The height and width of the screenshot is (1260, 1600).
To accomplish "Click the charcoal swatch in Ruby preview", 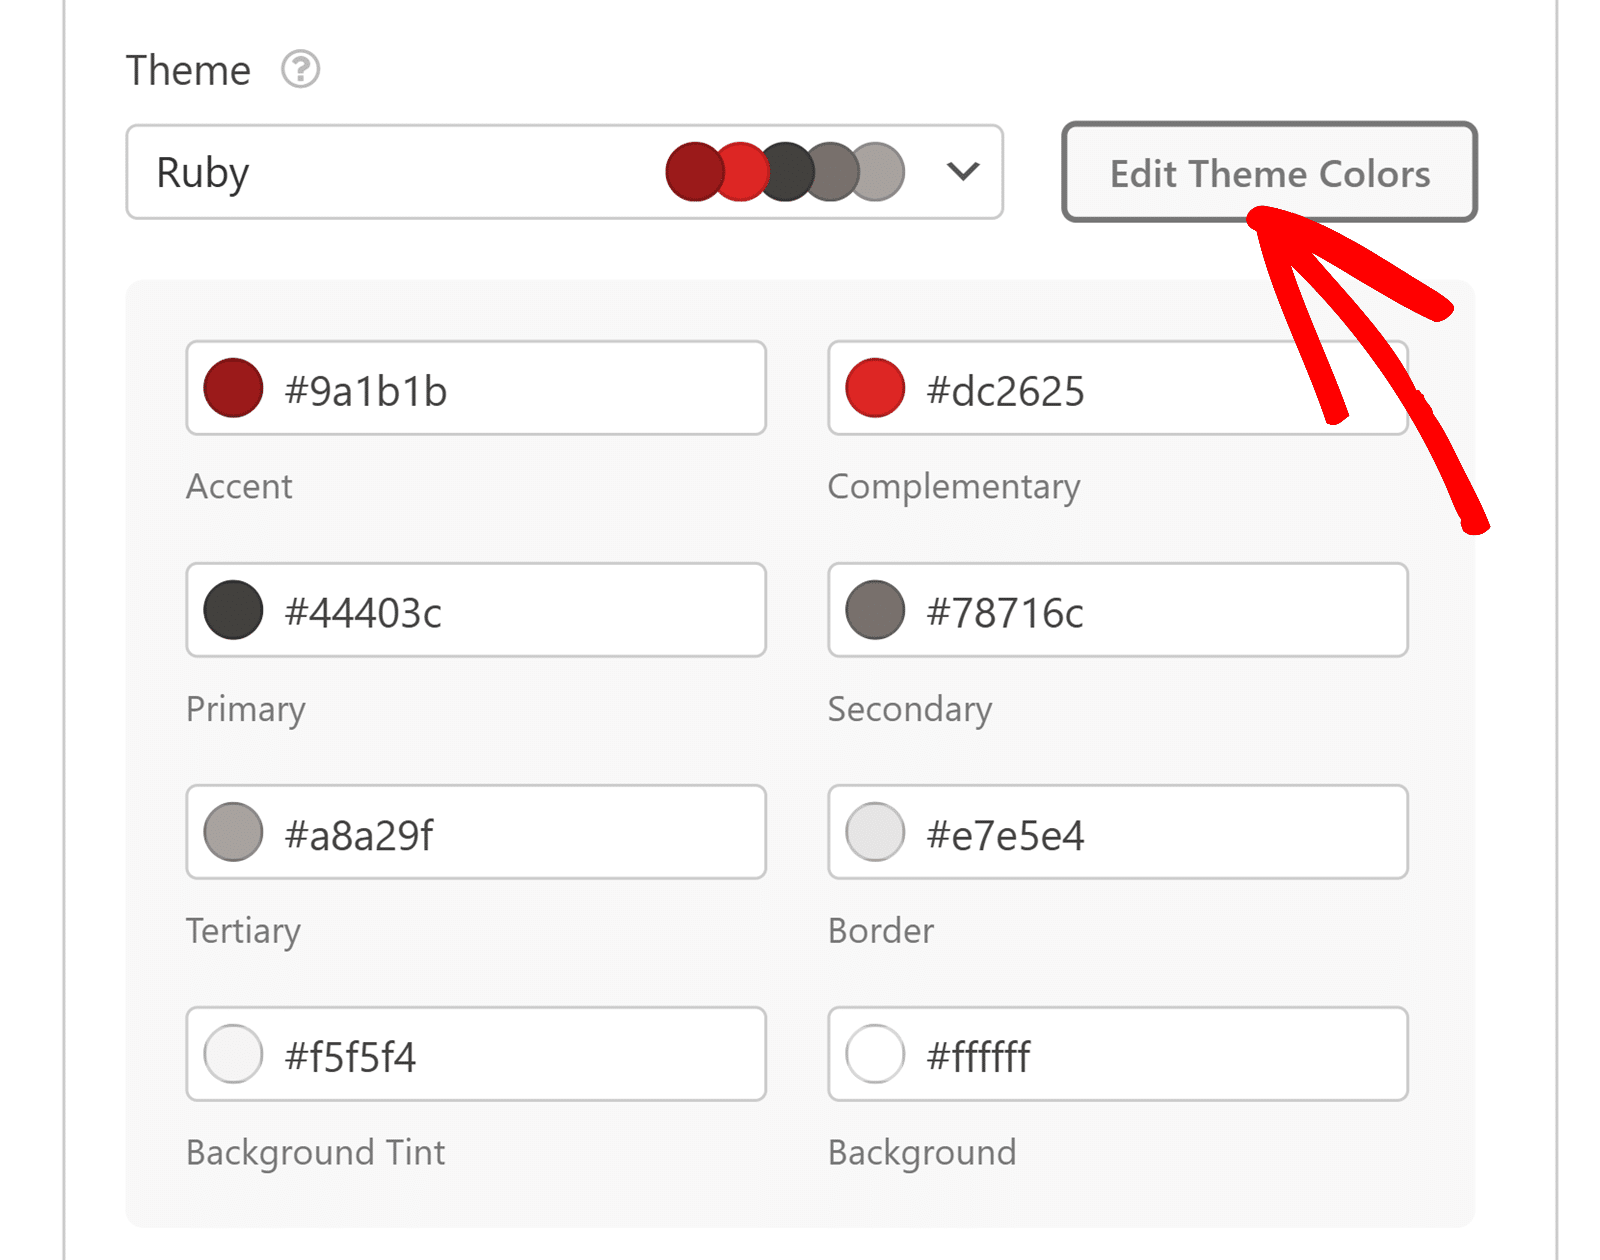I will (786, 171).
